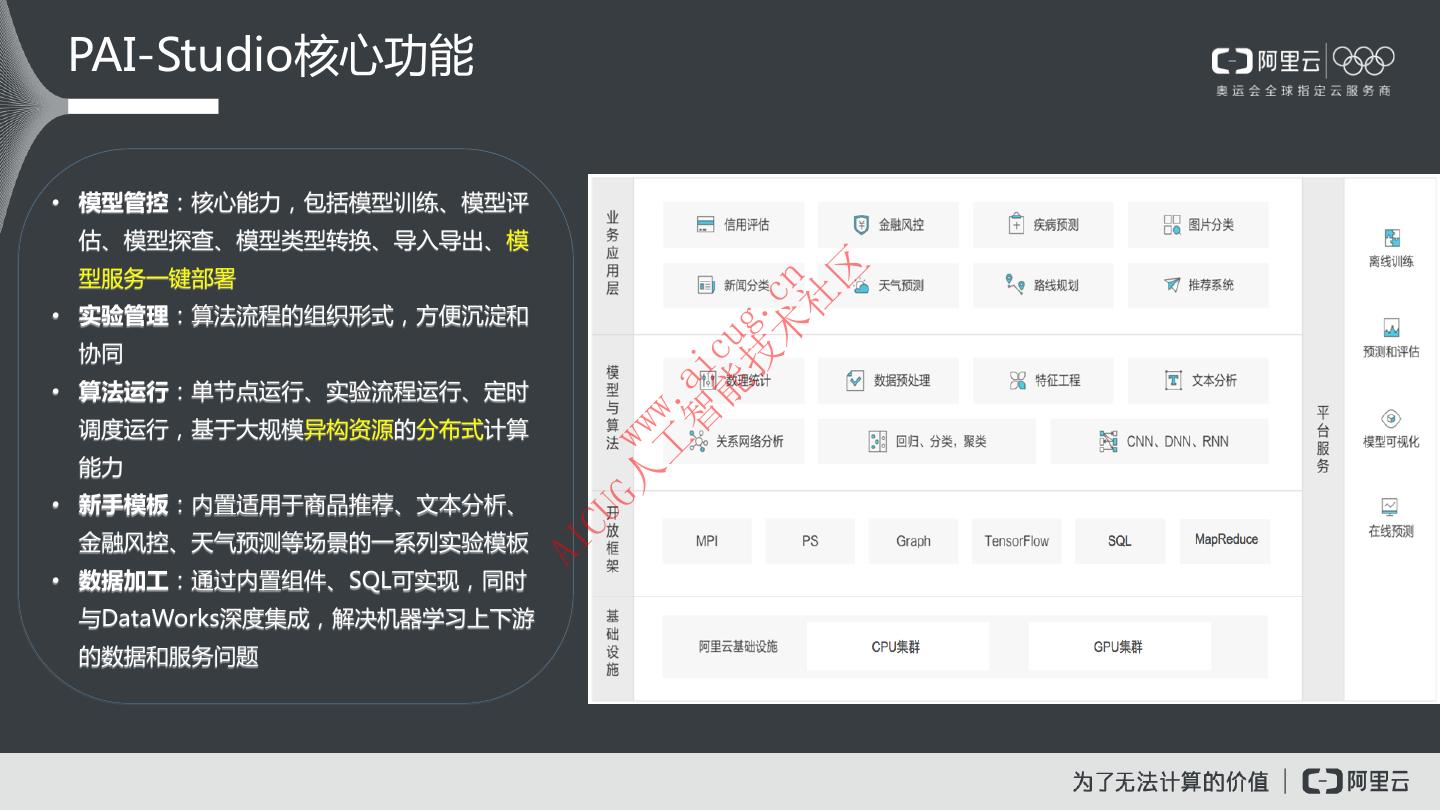Click the 数据预处理 checkmark icon
This screenshot has width=1440, height=810.
click(x=855, y=380)
